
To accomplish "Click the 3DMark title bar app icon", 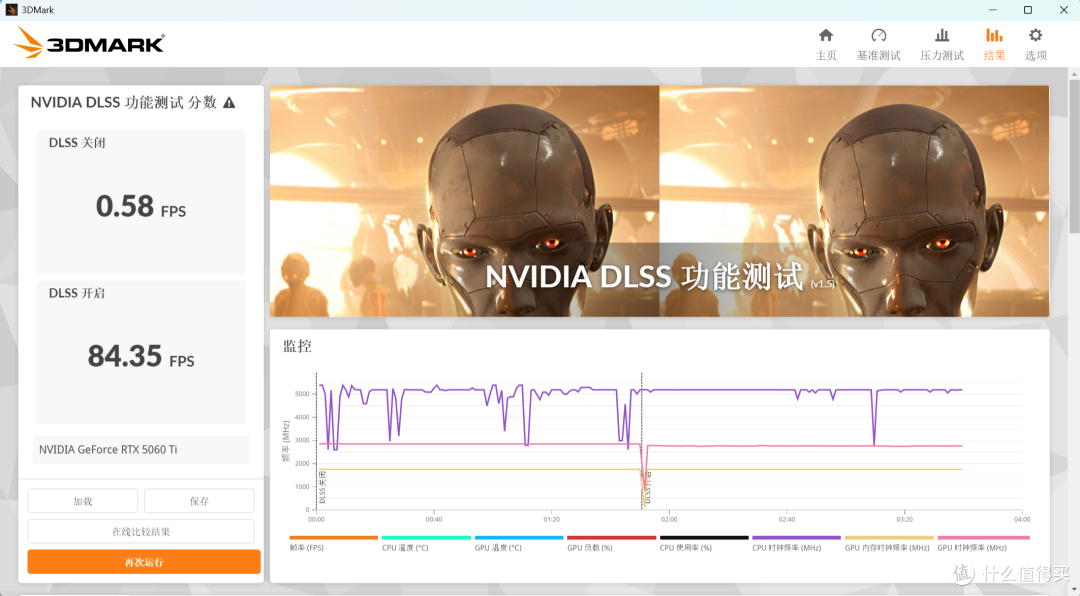I will tap(11, 10).
